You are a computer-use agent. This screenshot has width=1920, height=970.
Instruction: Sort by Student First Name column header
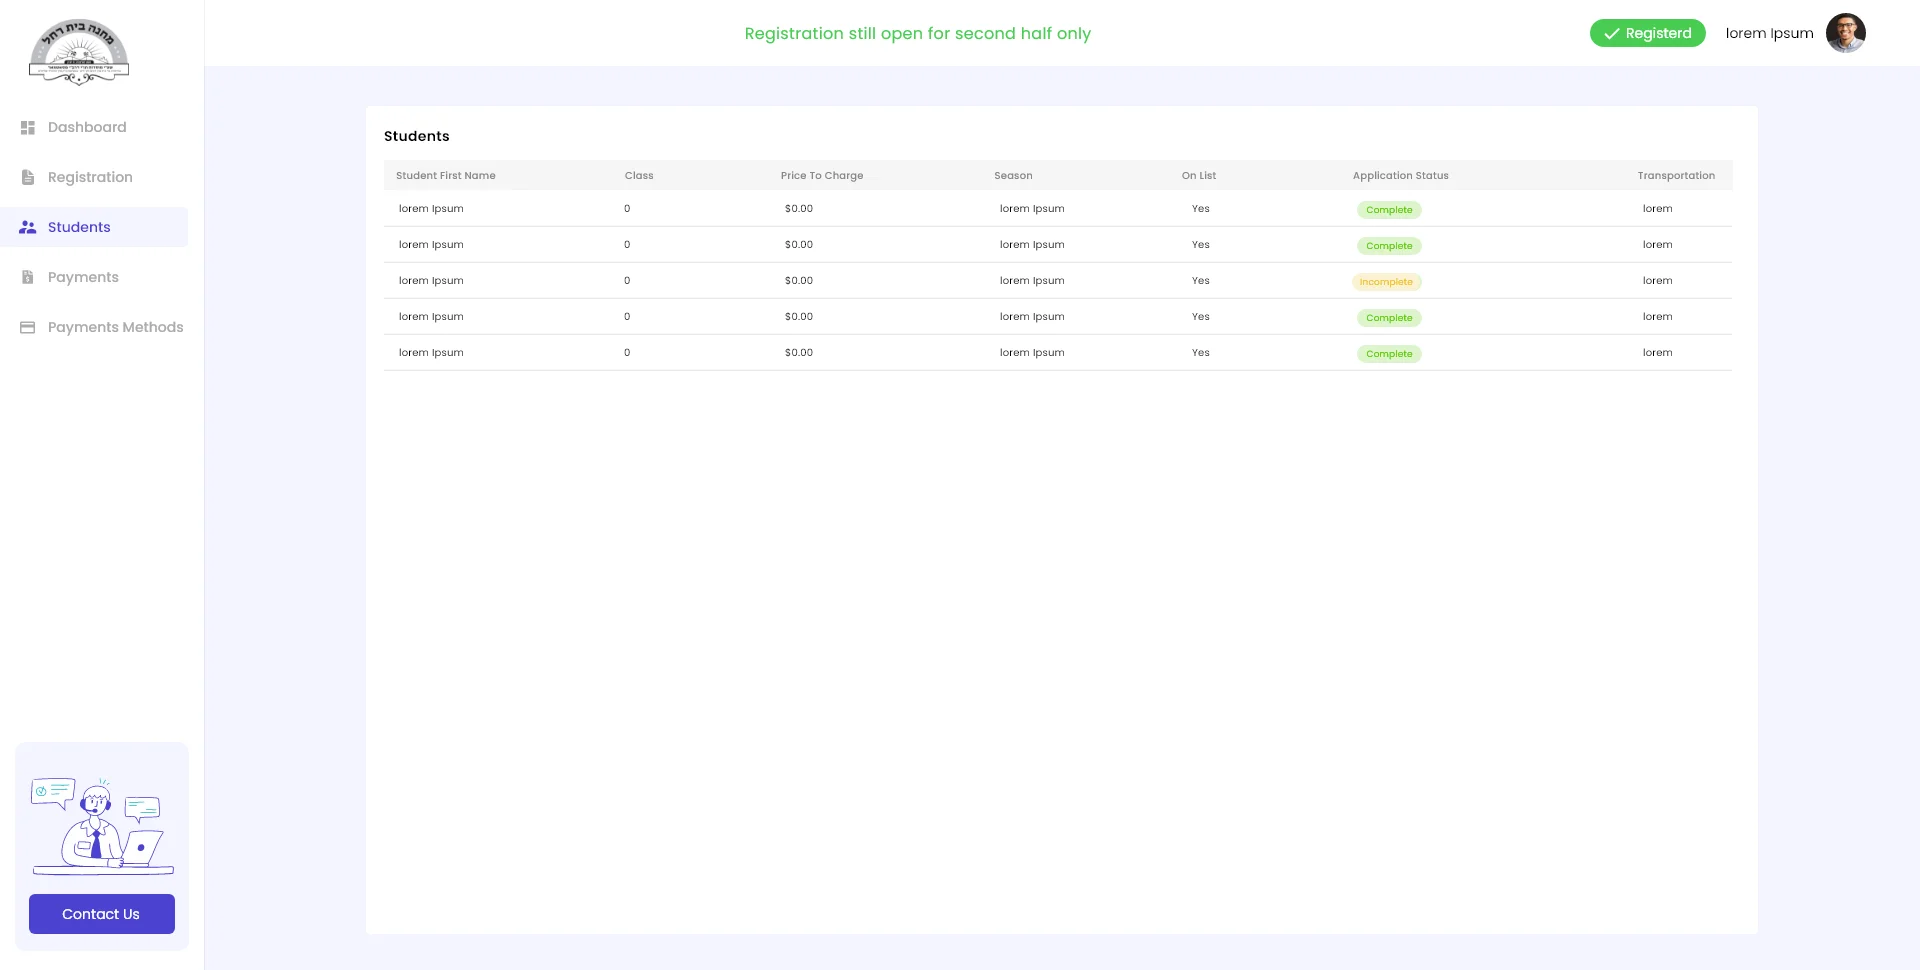(446, 175)
